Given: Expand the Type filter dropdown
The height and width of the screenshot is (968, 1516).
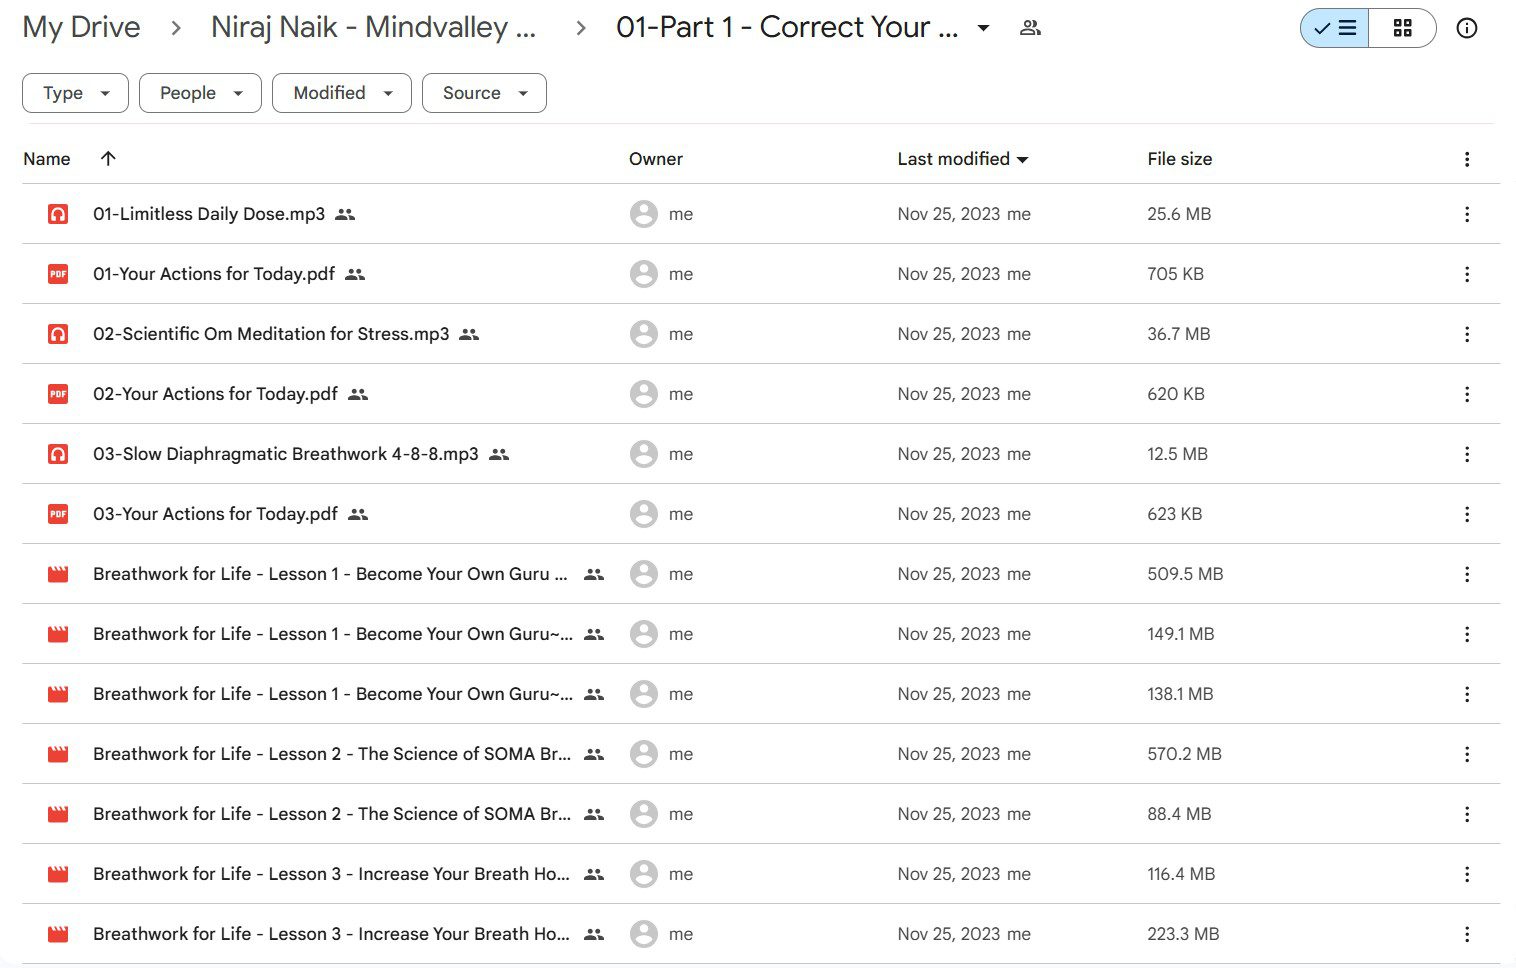Looking at the screenshot, I should [x=75, y=93].
